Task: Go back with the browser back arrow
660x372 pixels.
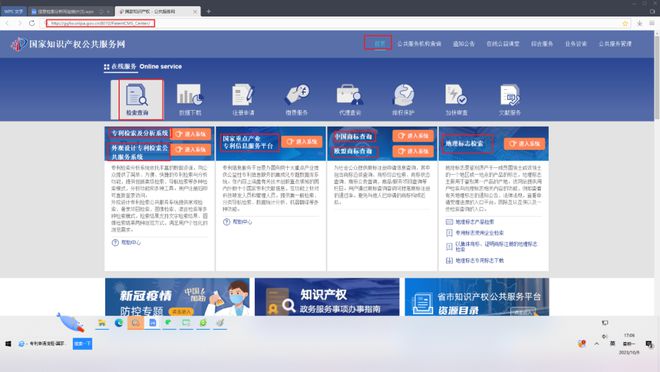Action: pos(7,23)
